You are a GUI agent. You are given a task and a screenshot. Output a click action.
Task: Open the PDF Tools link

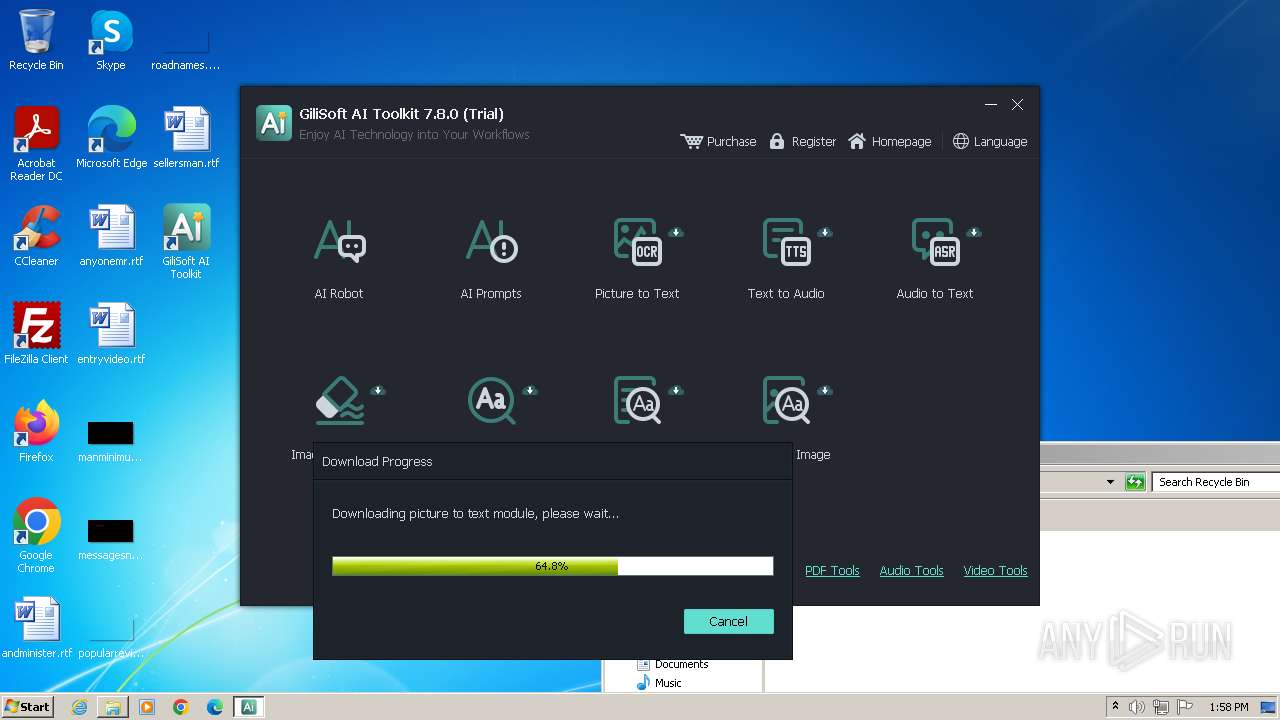tap(832, 570)
